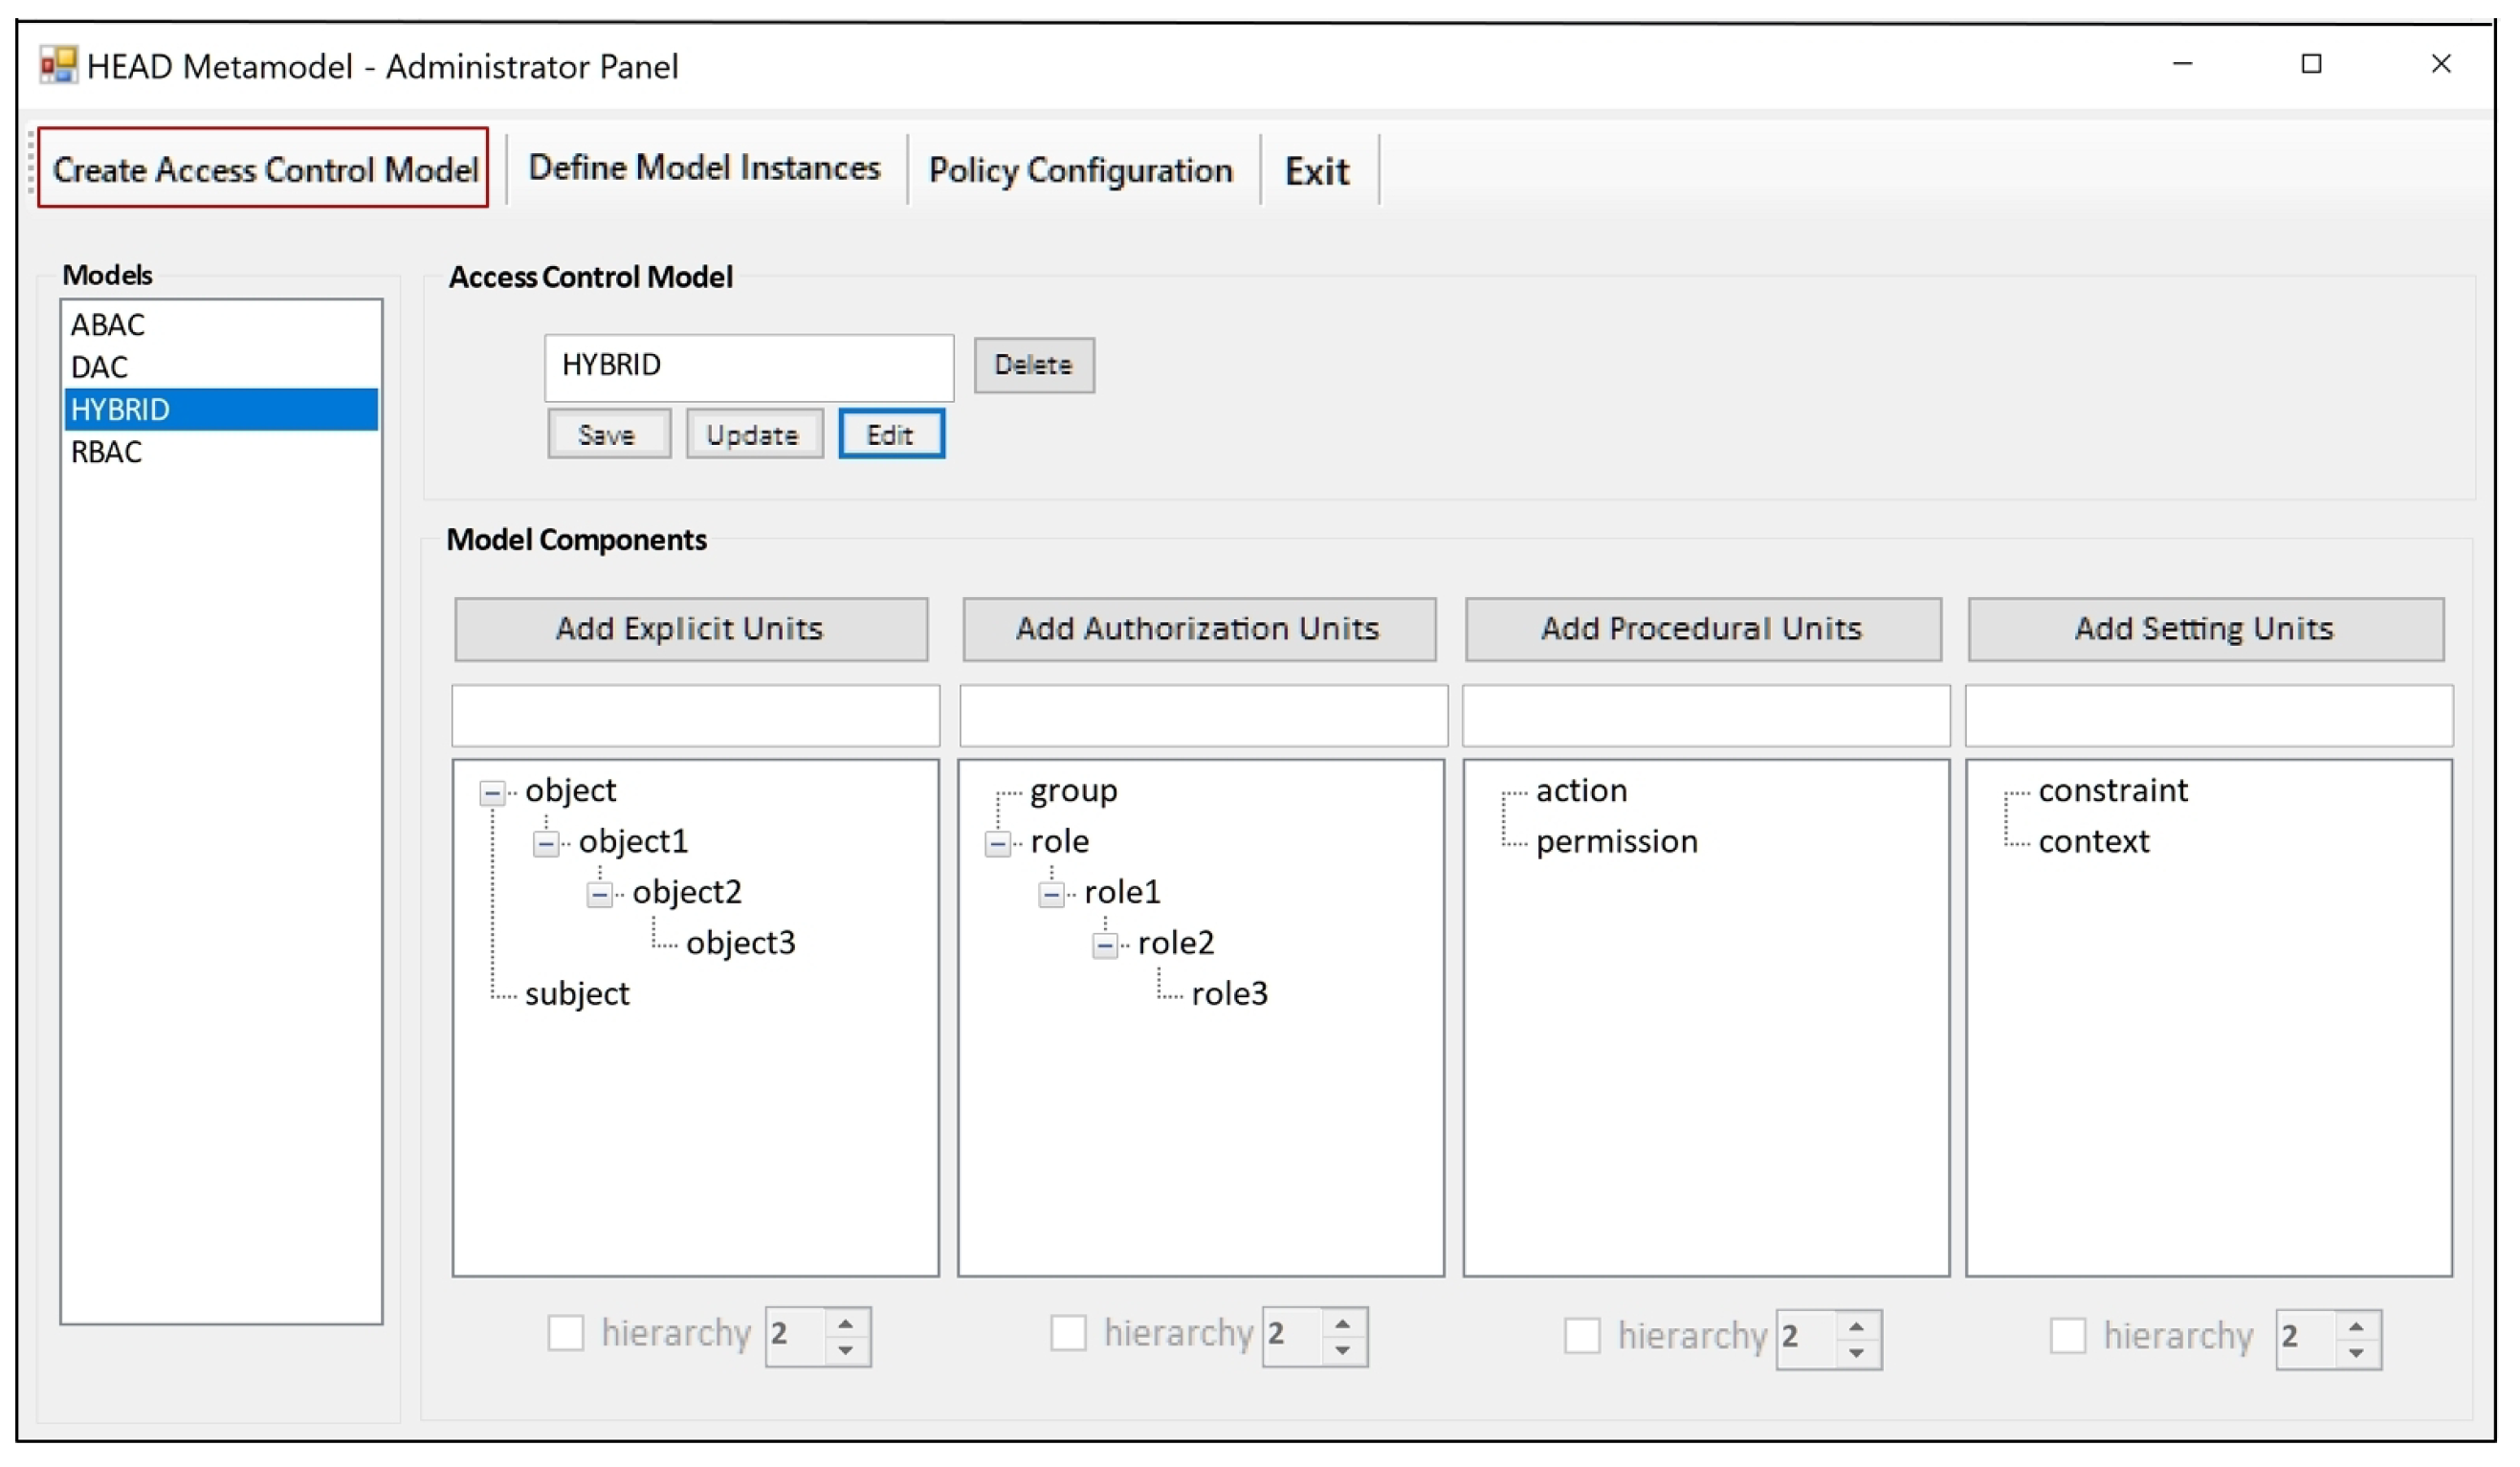Viewport: 2520px width, 1467px height.
Task: Select RBAC in the Models list
Action: [106, 452]
